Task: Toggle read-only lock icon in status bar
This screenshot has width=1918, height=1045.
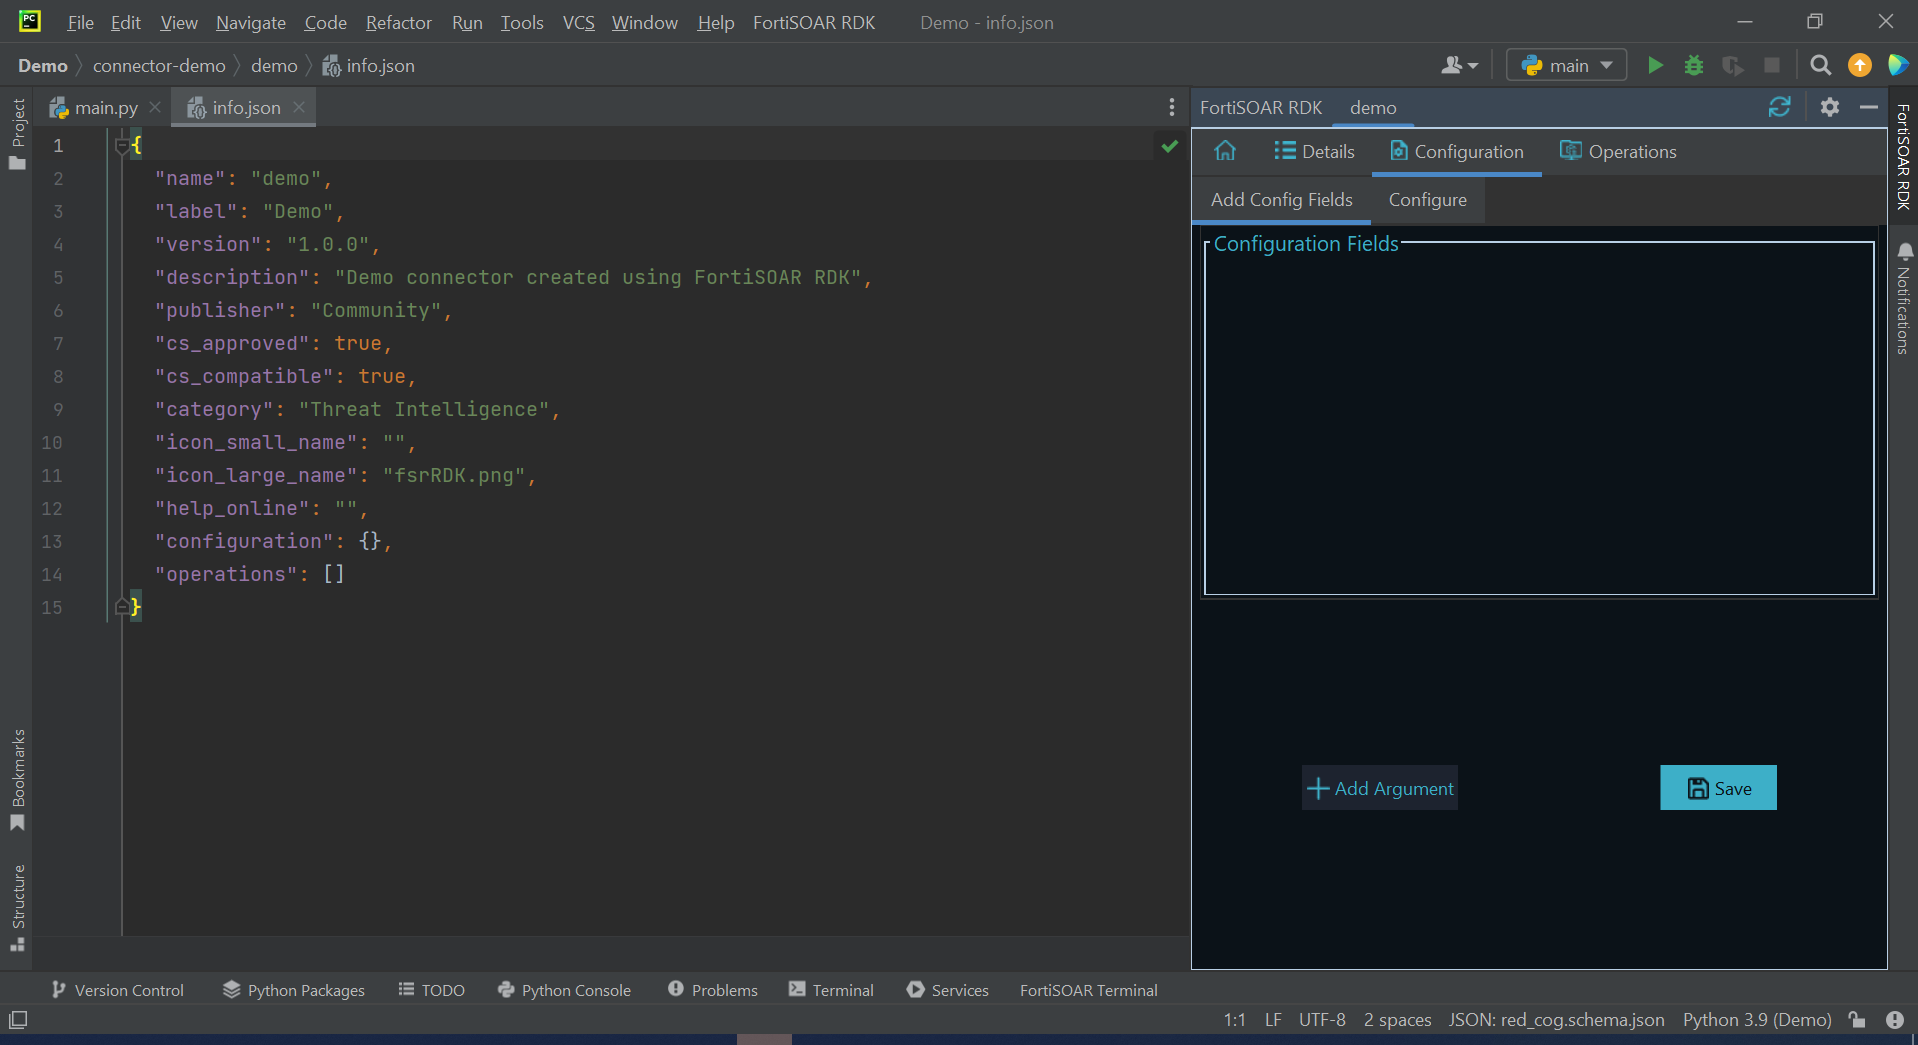Action: coord(1857,1020)
